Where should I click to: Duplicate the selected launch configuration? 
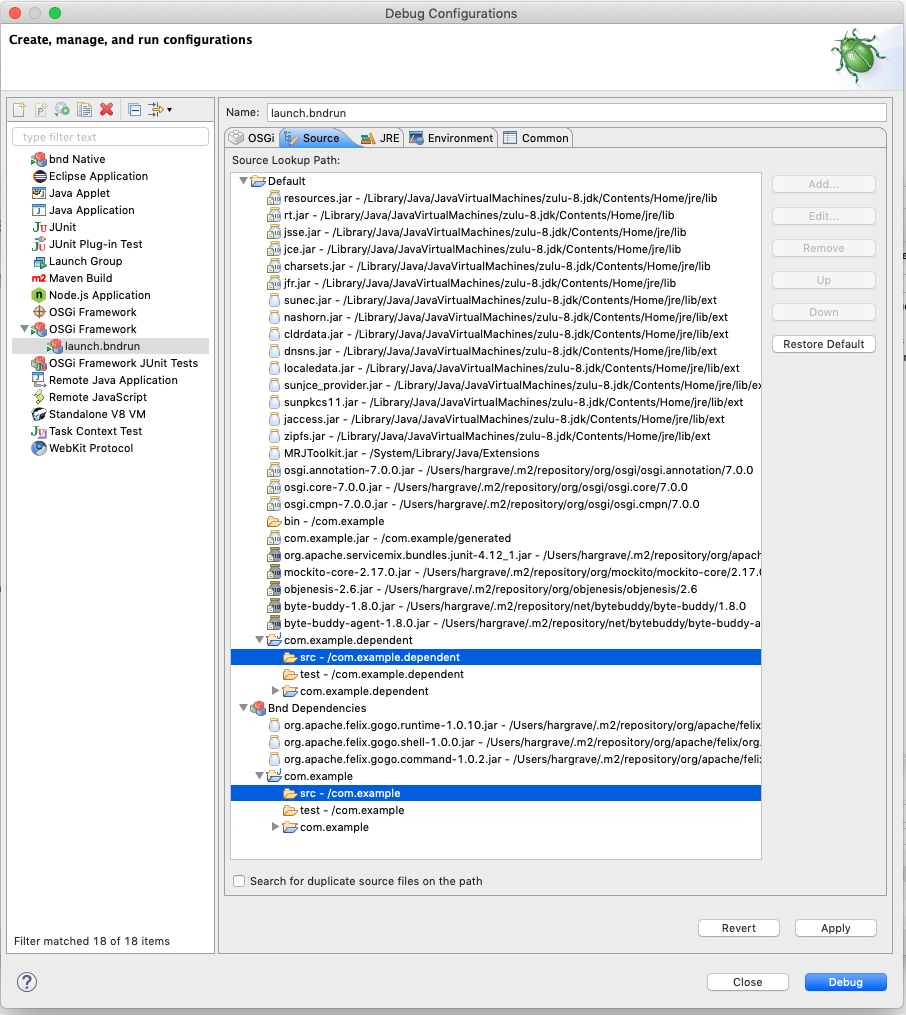[85, 109]
